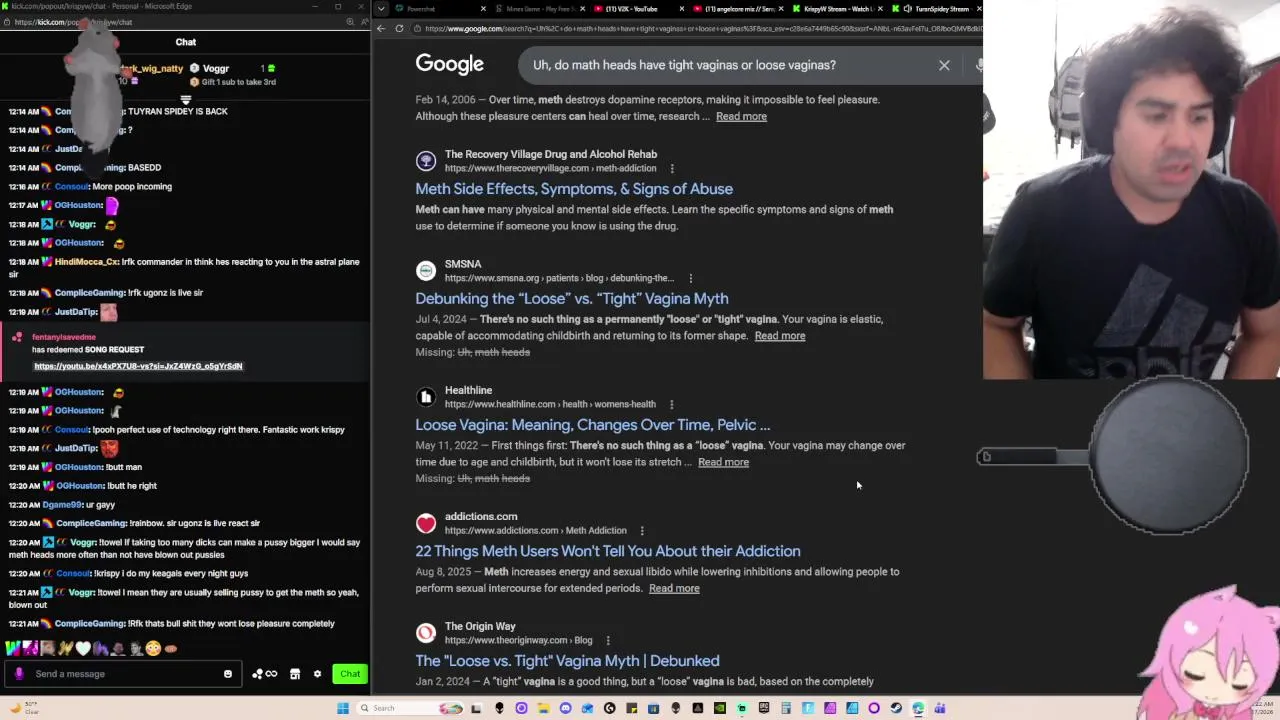Clear the Google search box with X

tap(944, 65)
